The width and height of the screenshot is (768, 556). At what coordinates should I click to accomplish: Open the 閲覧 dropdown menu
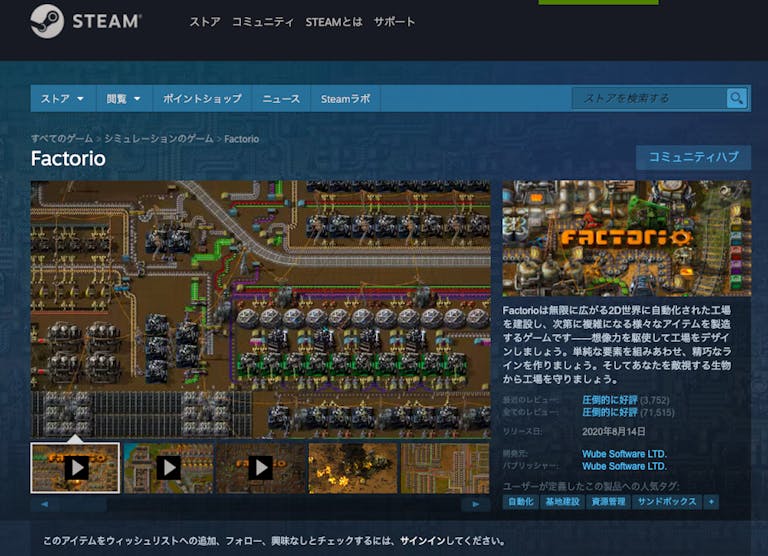(124, 98)
